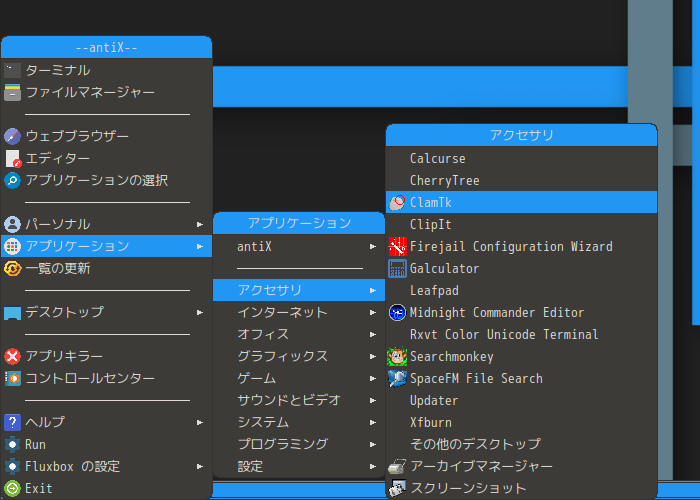
Task: Choose the Run menu entry label
Action: (x=35, y=445)
